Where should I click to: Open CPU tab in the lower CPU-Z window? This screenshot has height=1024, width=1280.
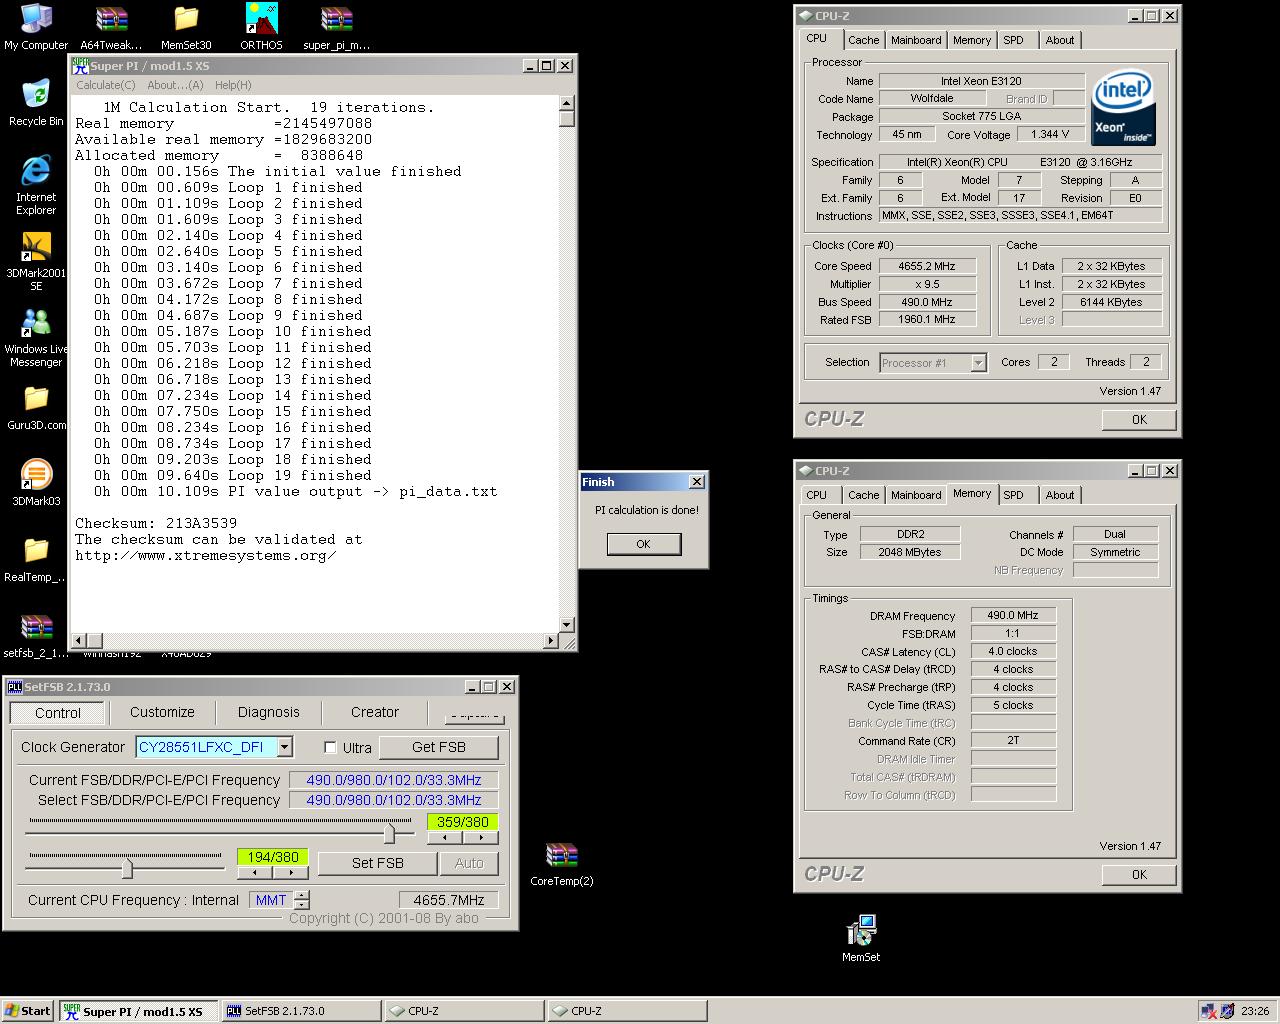(817, 495)
